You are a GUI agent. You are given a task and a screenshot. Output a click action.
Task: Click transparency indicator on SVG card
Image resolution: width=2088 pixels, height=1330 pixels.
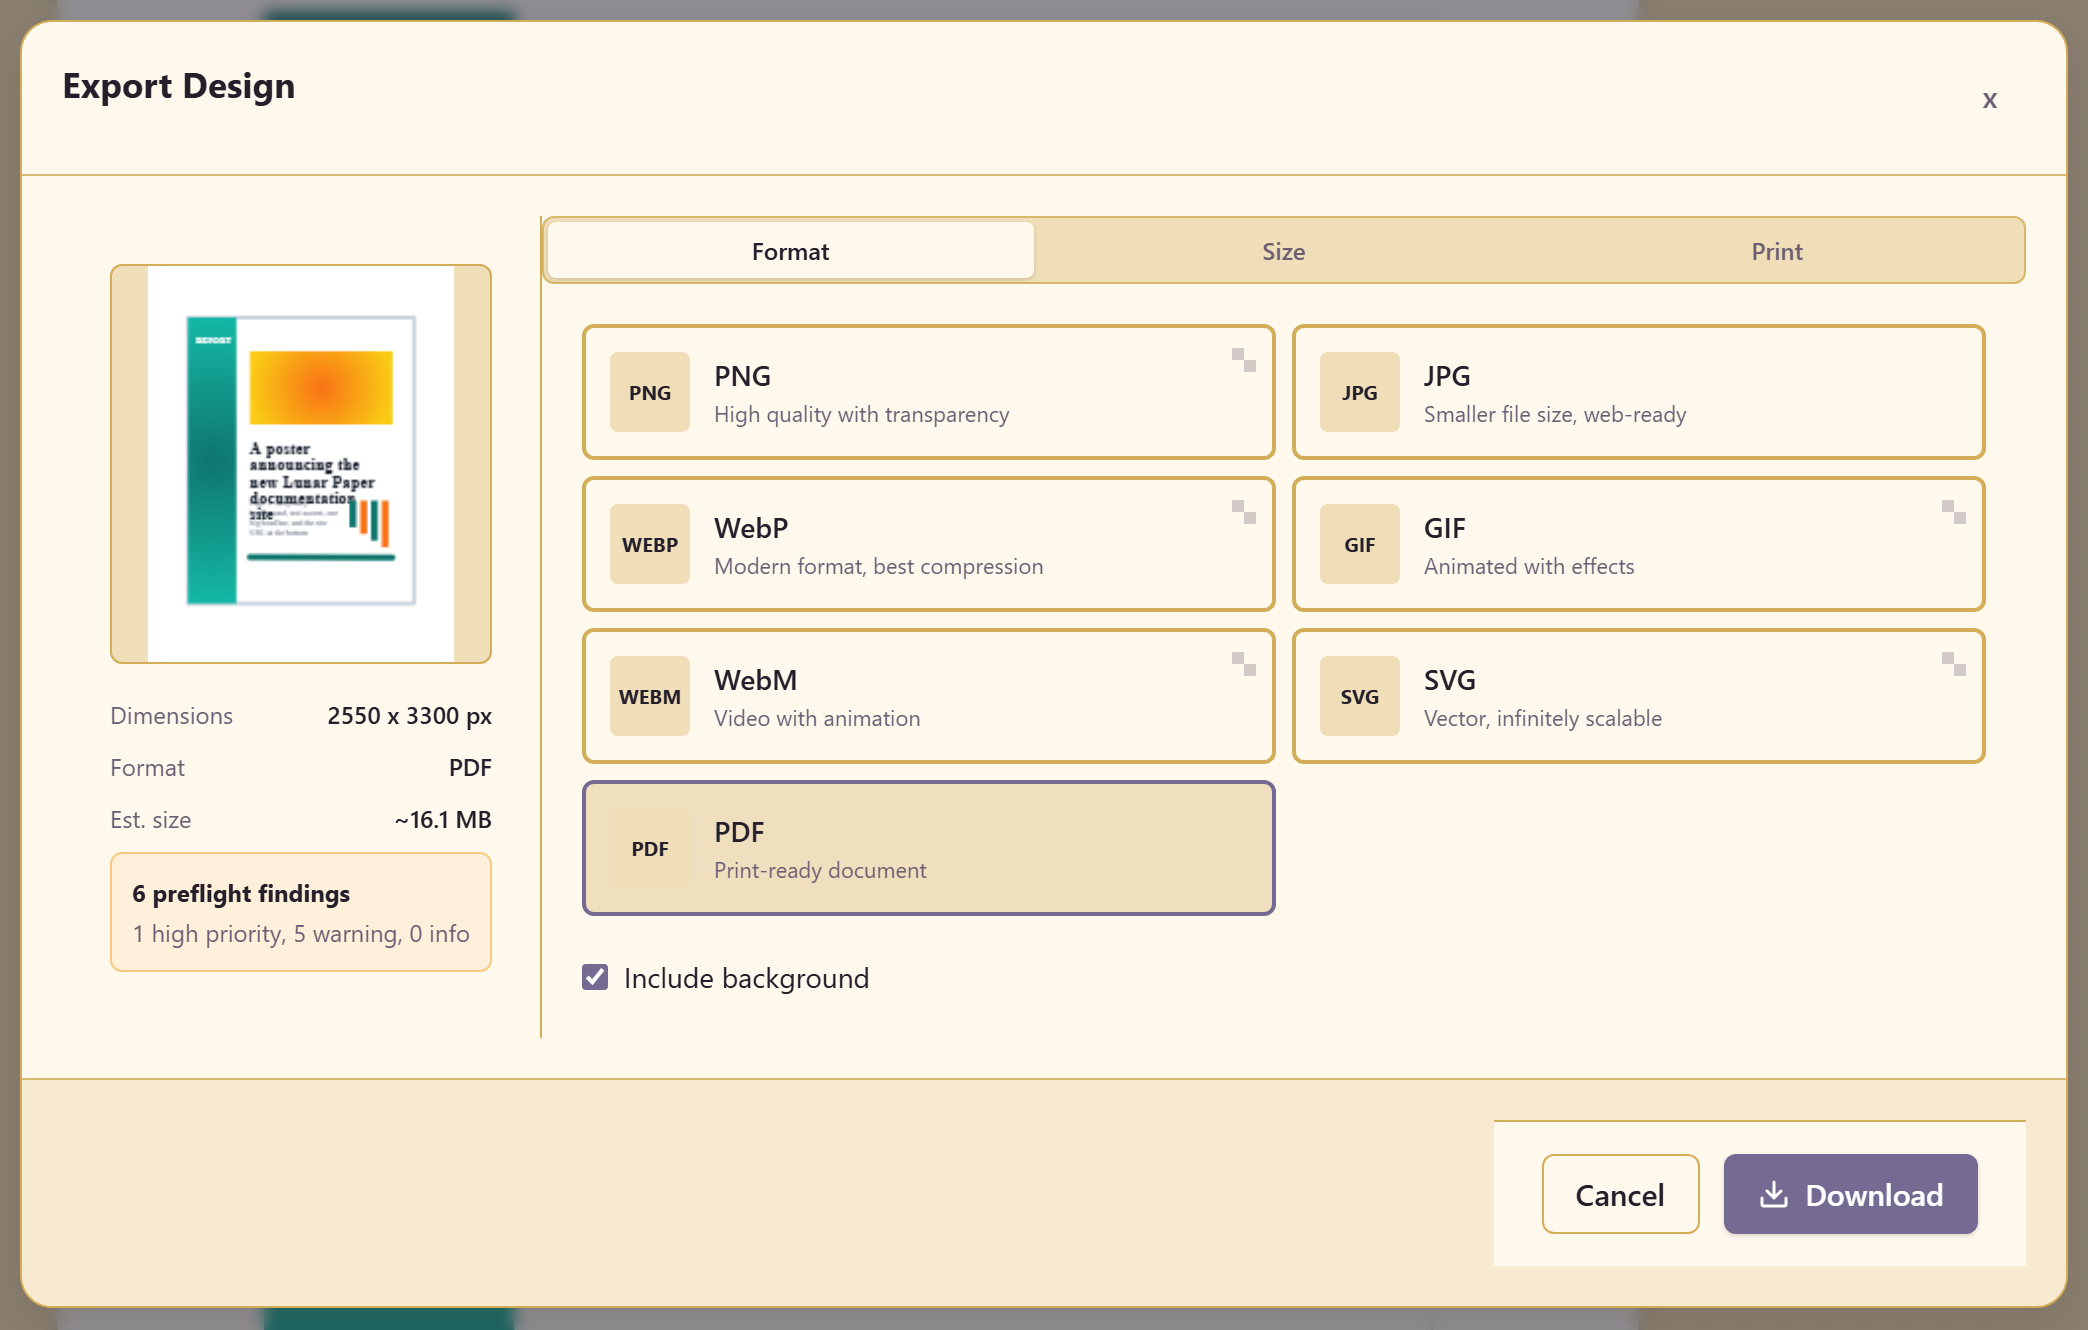coord(1954,664)
